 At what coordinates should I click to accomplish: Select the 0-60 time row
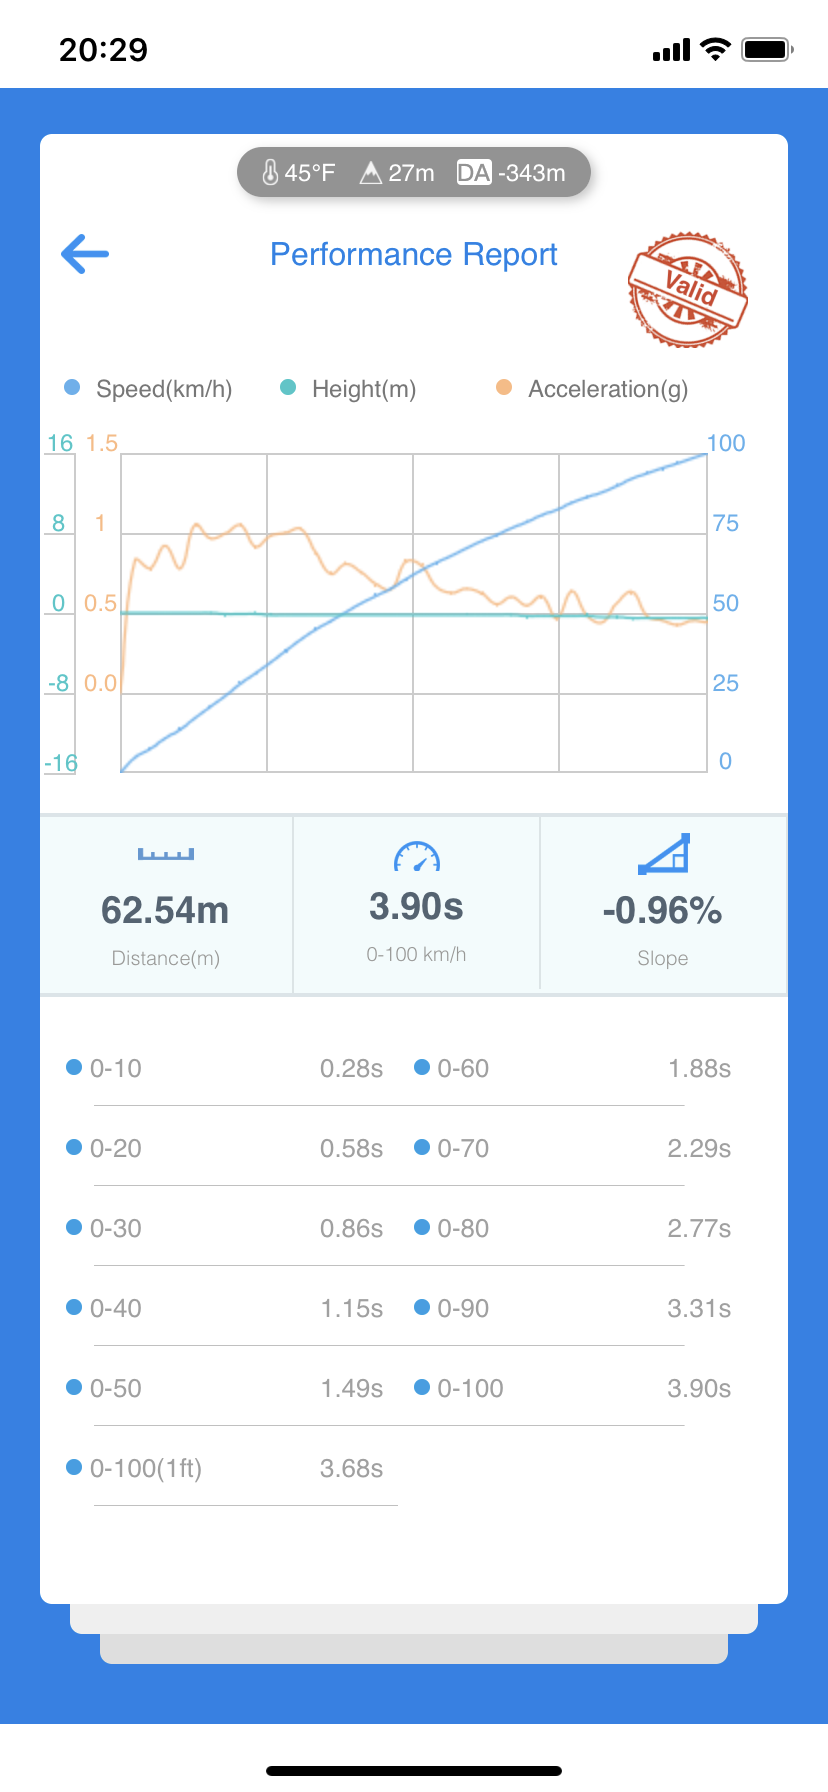tap(572, 1068)
